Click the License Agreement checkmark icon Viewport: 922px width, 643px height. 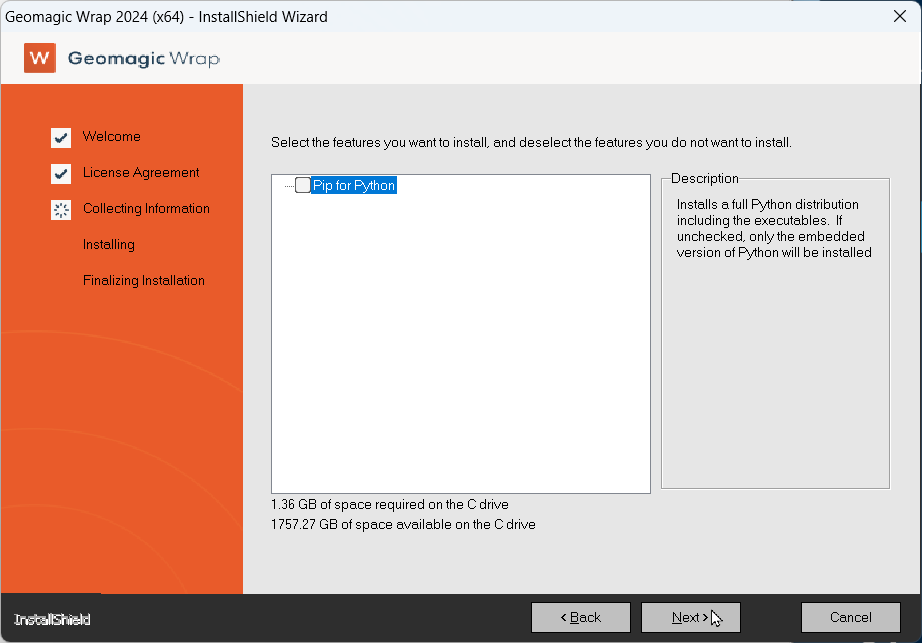click(x=61, y=174)
